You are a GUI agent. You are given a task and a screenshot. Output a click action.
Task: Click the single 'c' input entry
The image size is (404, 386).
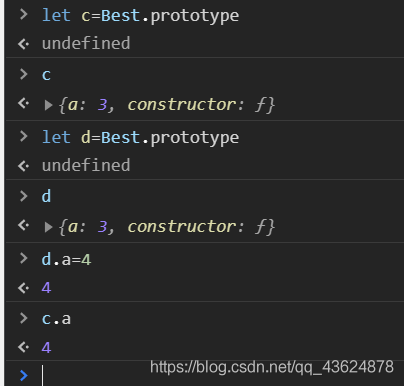coord(46,75)
